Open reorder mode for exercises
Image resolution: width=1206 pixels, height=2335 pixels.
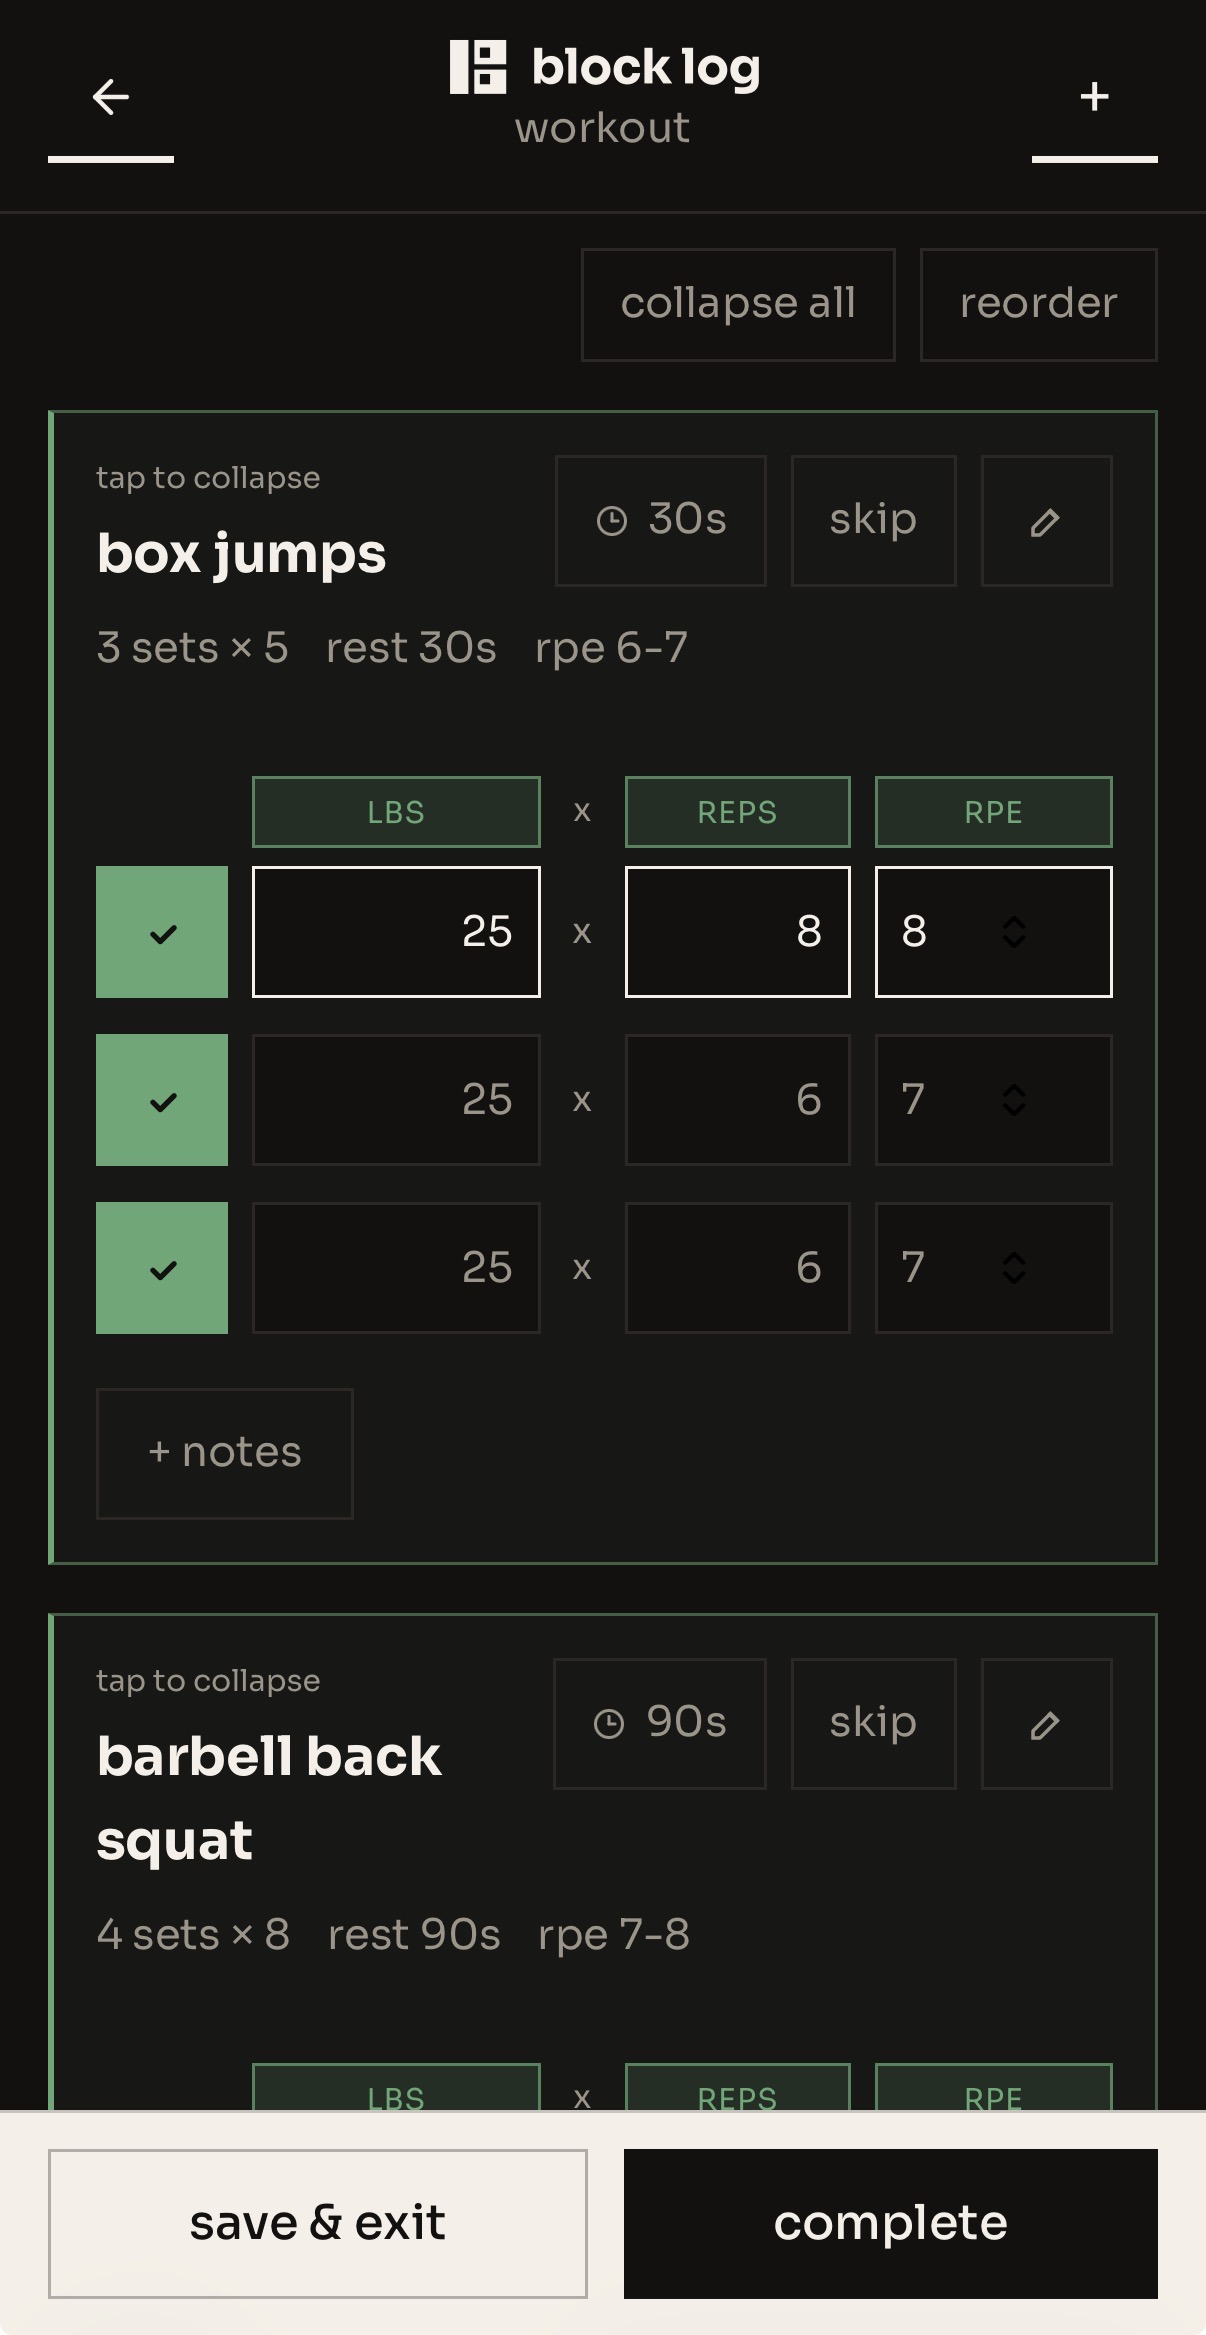pyautogui.click(x=1038, y=303)
